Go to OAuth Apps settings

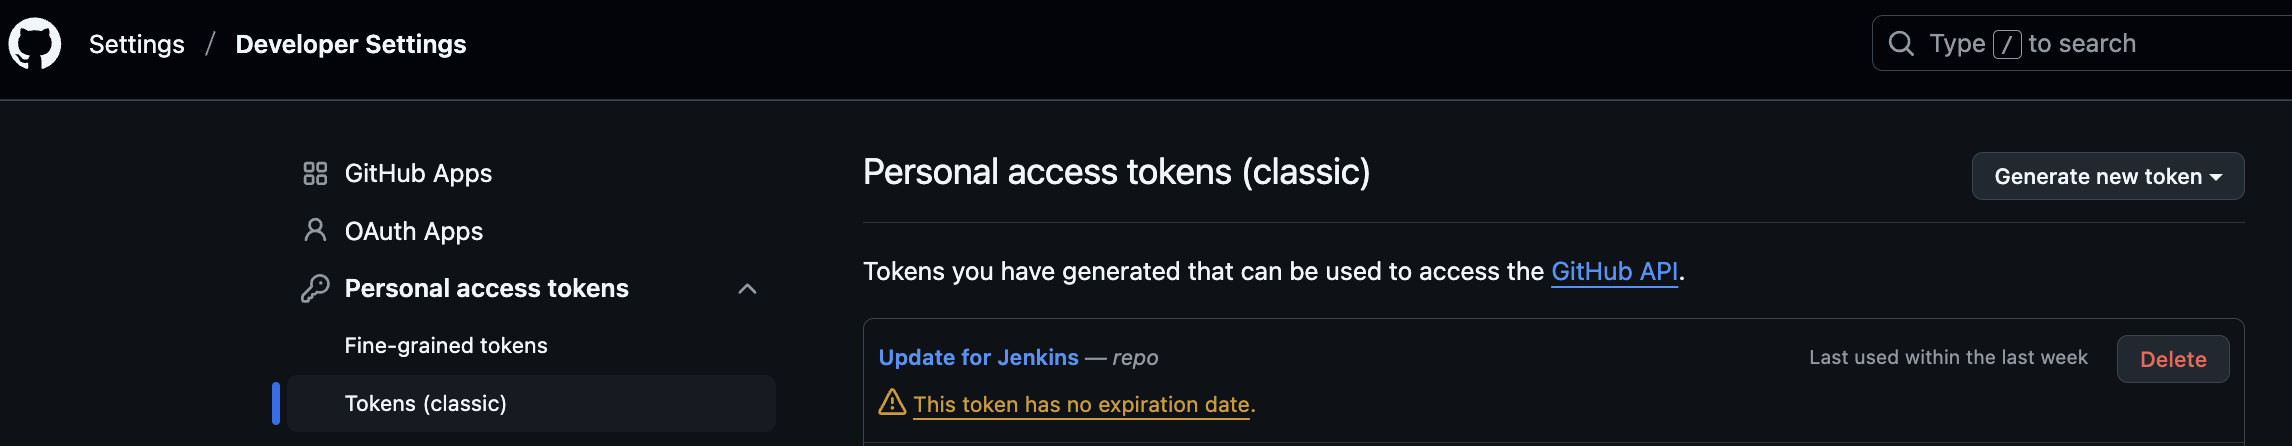pos(413,232)
